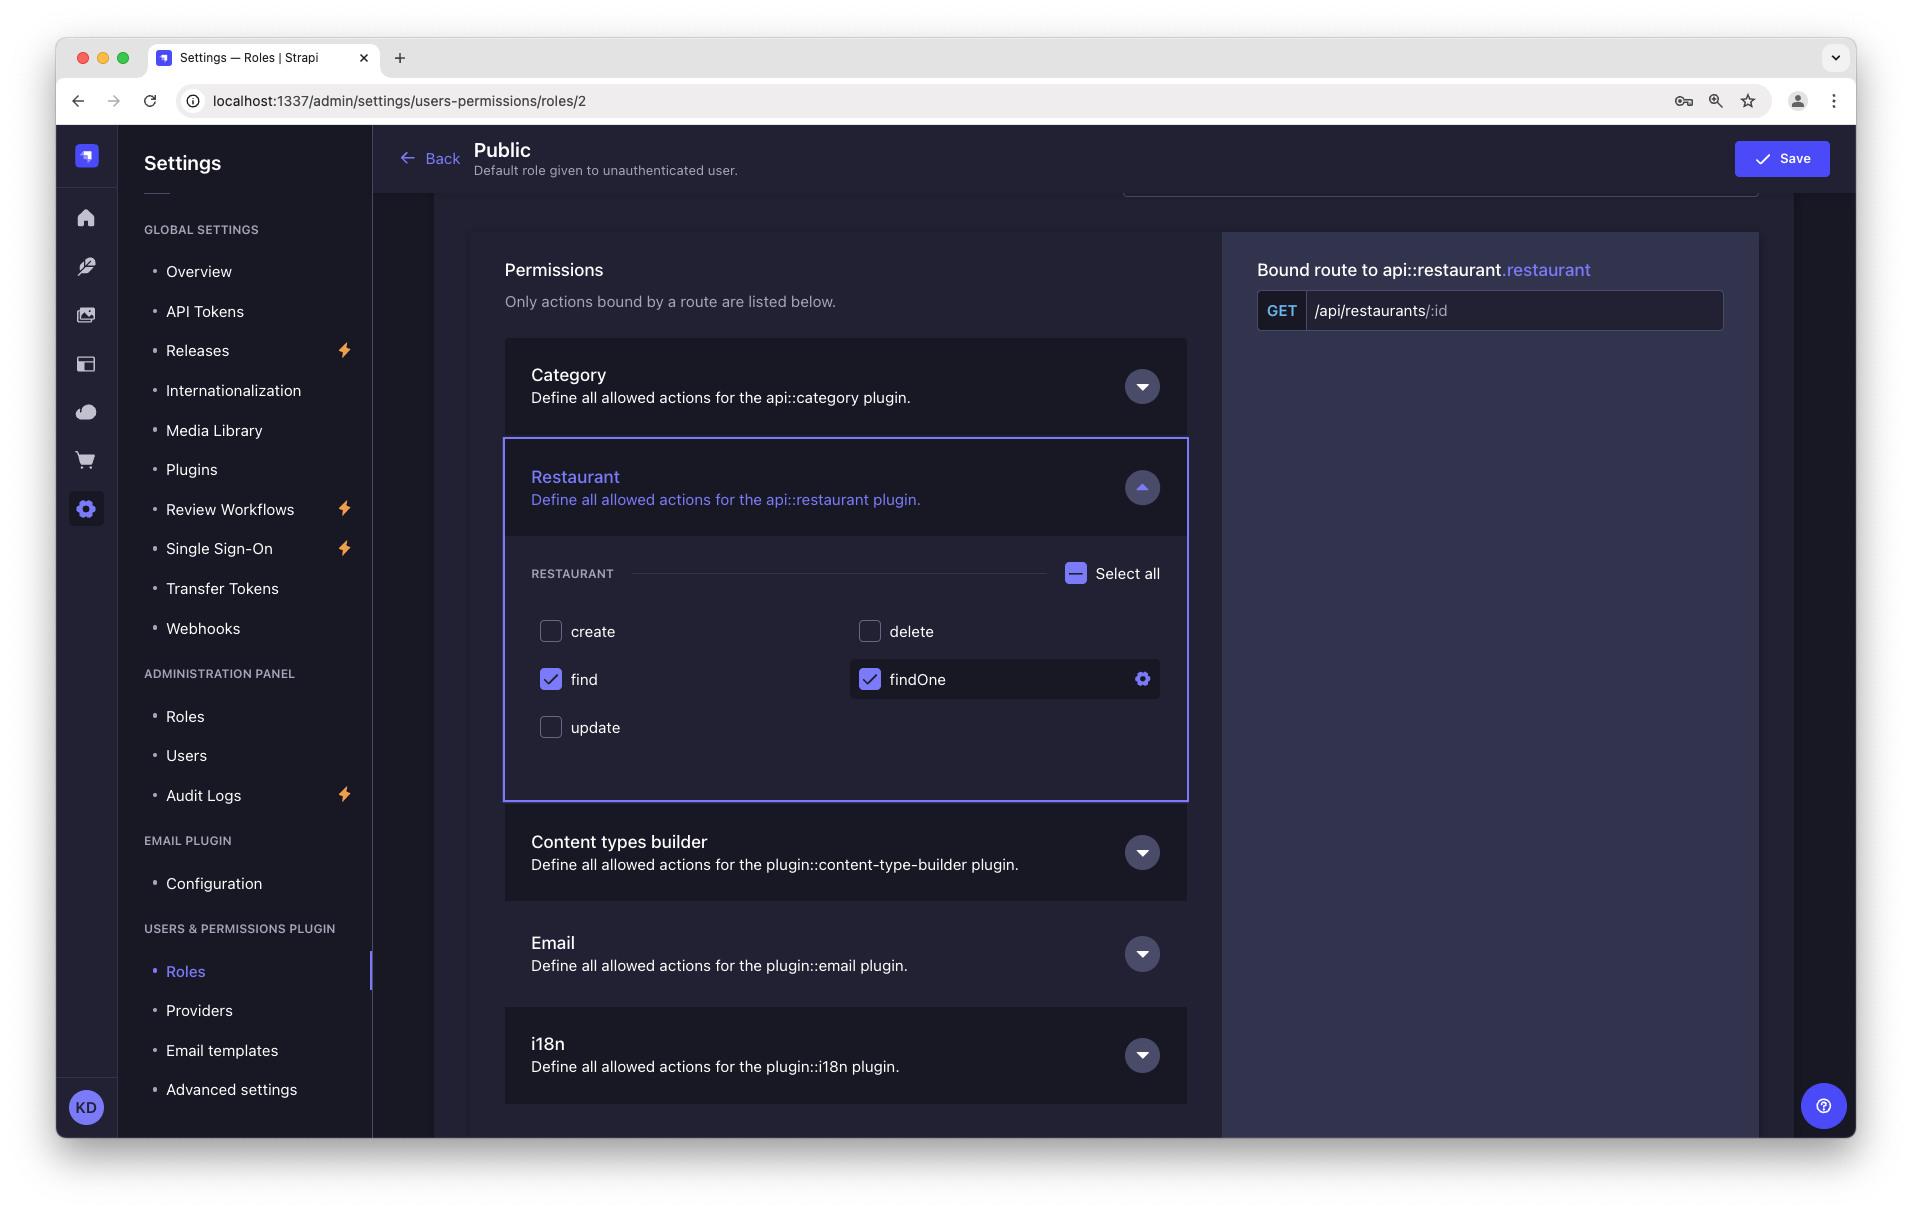Click the help question mark button
Viewport: 1912px width, 1212px height.
click(1822, 1106)
